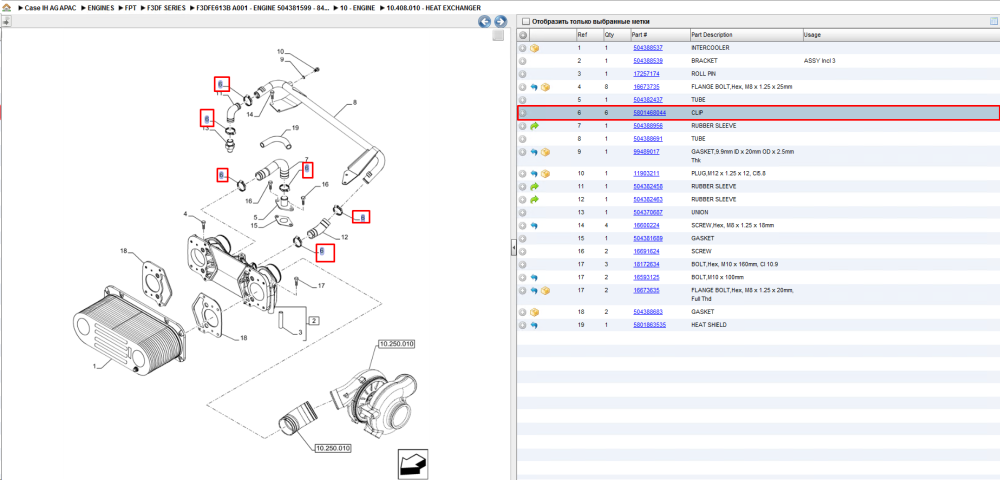Image resolution: width=1000 pixels, height=480 pixels.
Task: Open the 'F3DFE613B A001 - ENGINE' breadcrumb
Action: click(263, 8)
